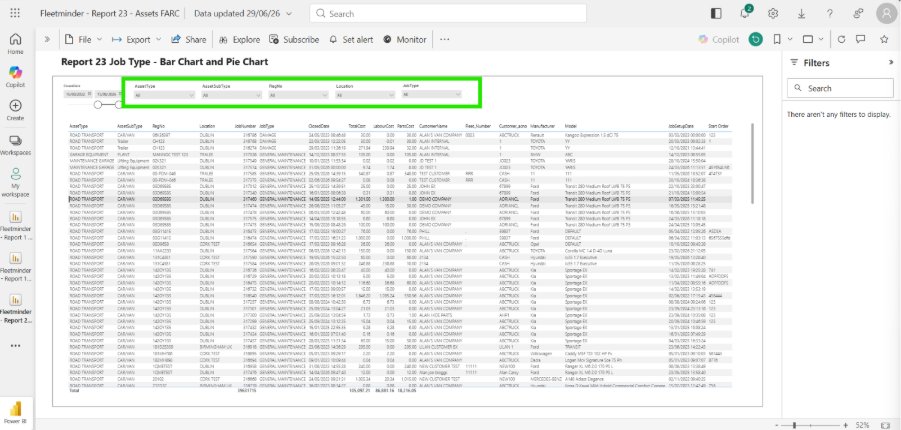Image resolution: width=901 pixels, height=430 pixels.
Task: Open more sidebar options ellipsis
Action: 16,346
